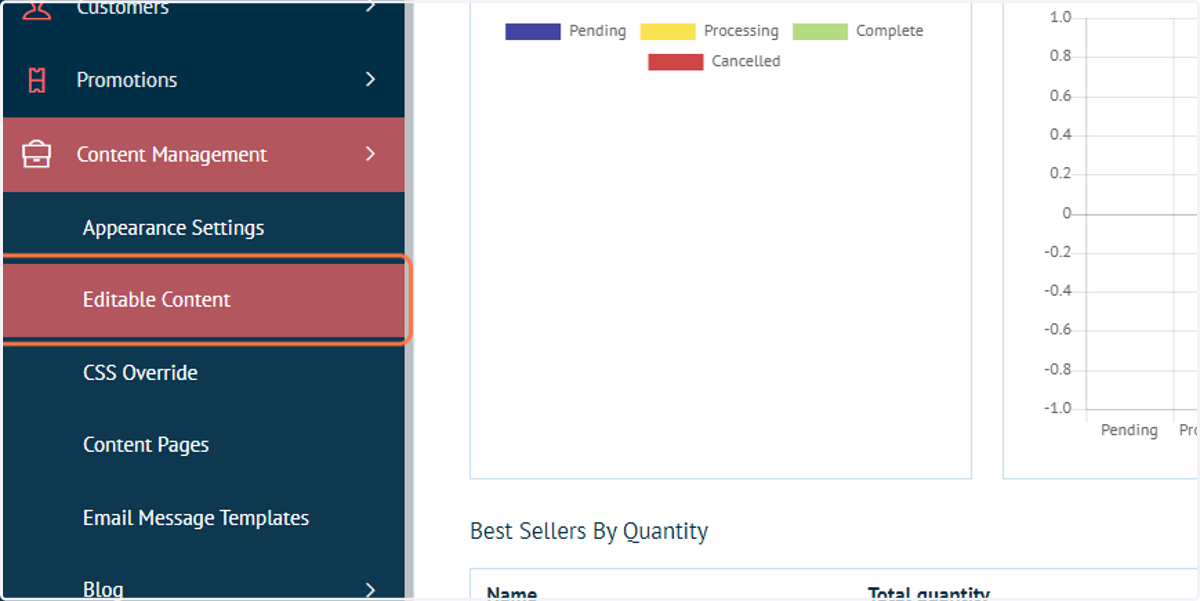
Task: Click the Pending axis label on chart
Action: [x=1129, y=430]
